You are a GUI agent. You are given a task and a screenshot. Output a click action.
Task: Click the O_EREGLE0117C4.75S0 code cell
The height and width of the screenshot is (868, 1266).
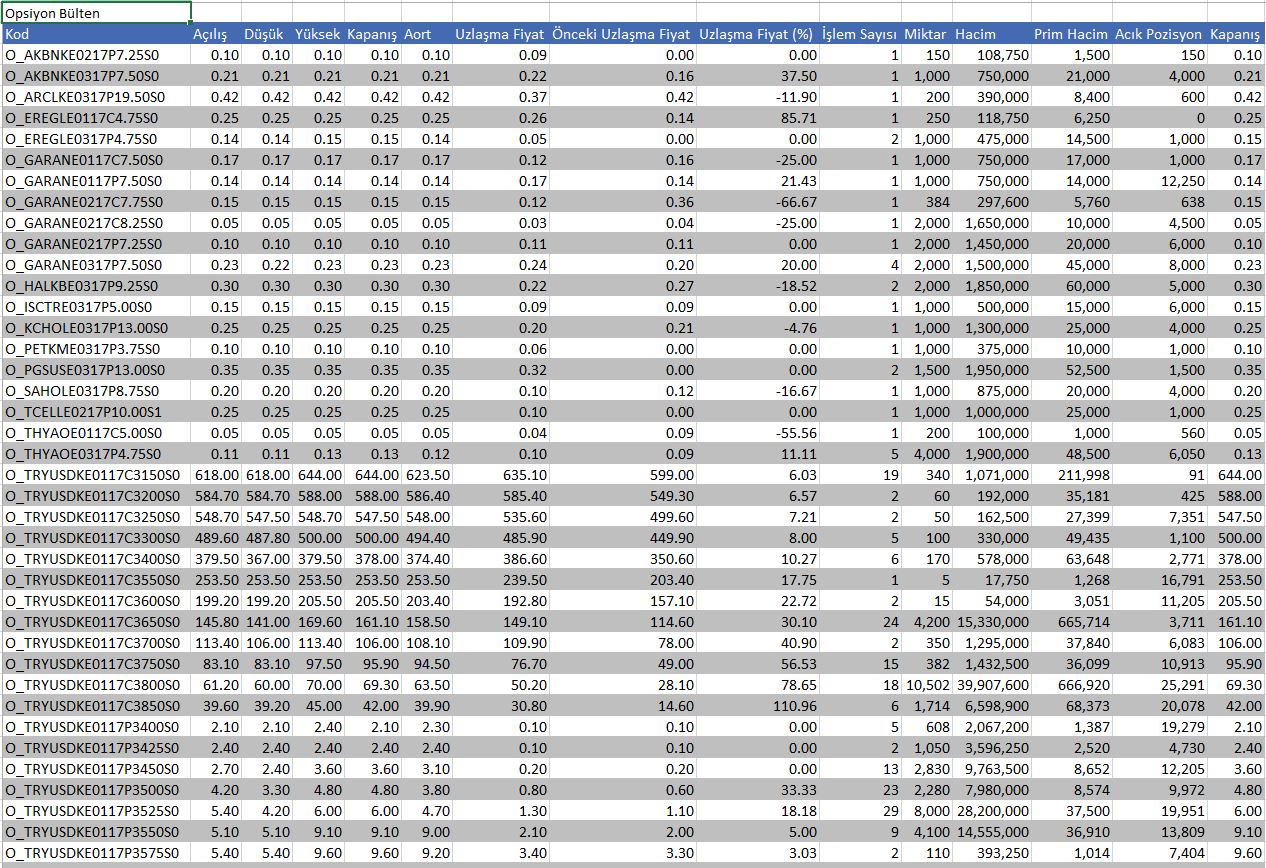96,118
